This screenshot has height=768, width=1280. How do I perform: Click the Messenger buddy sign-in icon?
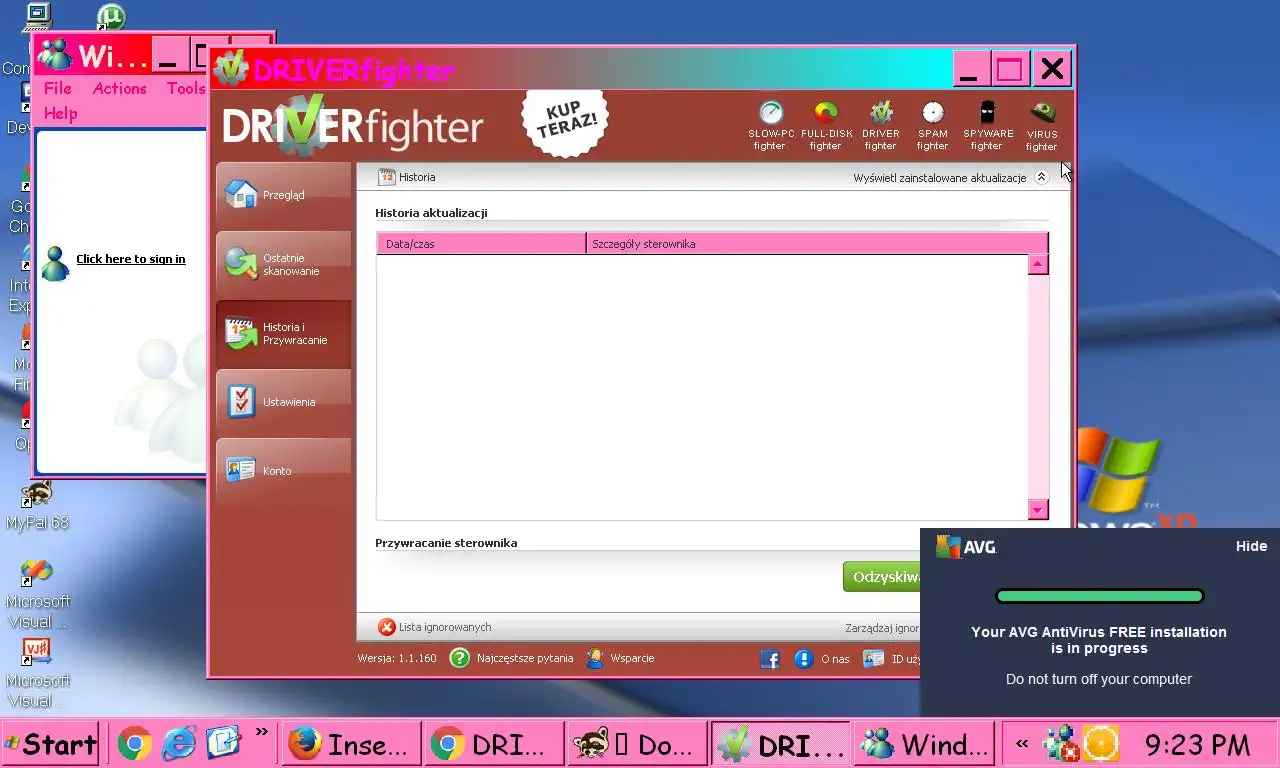click(56, 263)
